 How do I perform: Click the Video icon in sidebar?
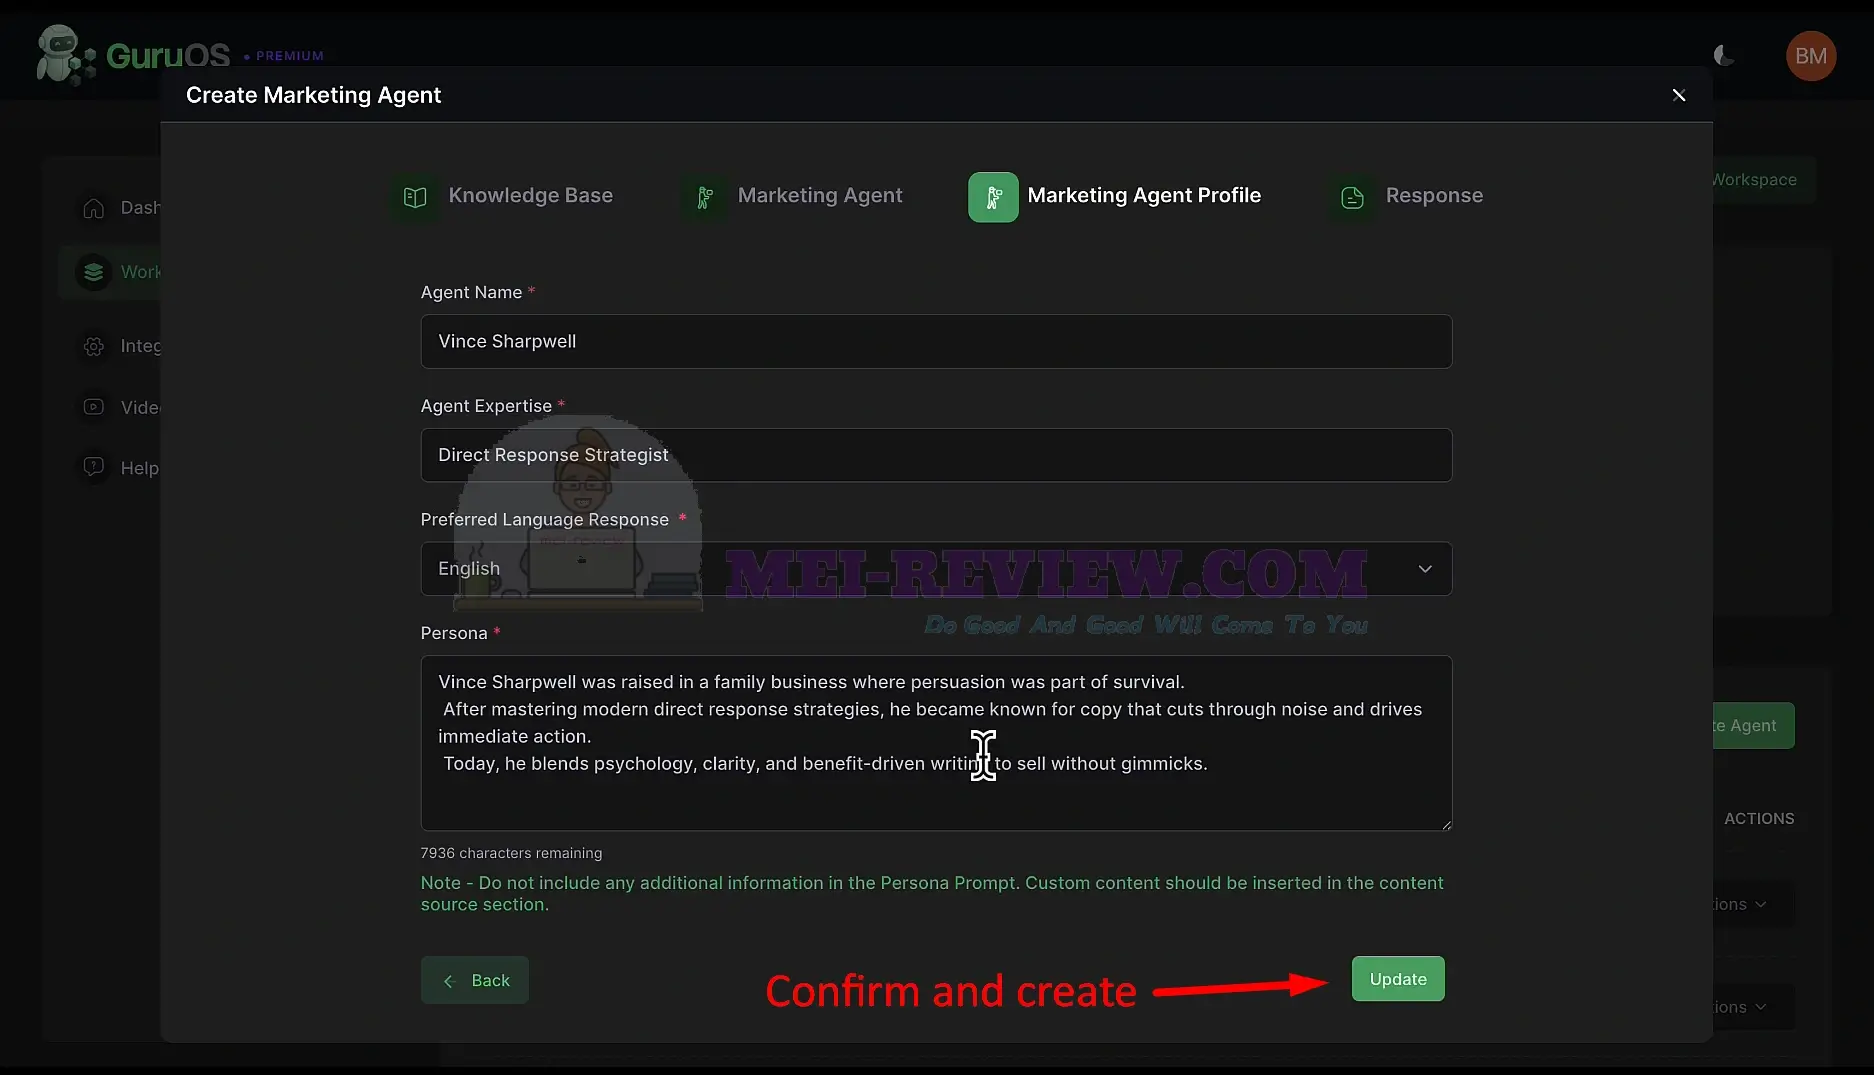[93, 407]
